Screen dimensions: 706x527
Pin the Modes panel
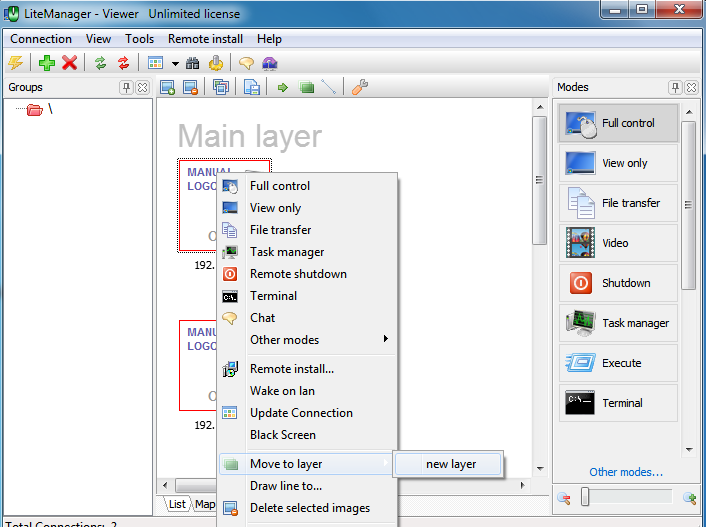(675, 87)
